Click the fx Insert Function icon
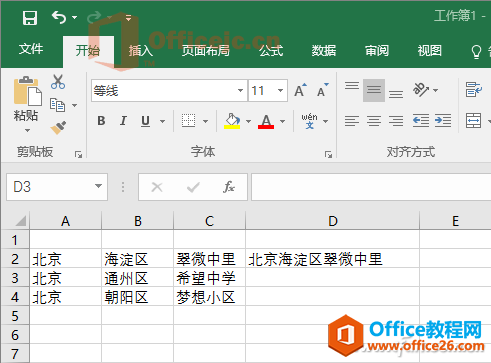The height and width of the screenshot is (363, 491). click(229, 187)
